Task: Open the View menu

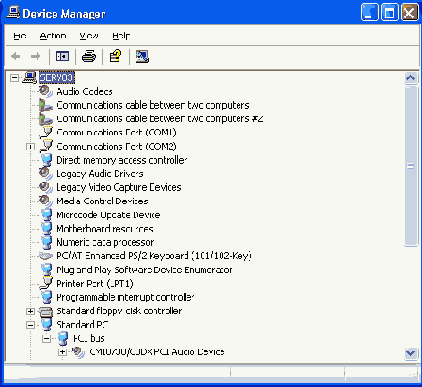Action: (89, 36)
